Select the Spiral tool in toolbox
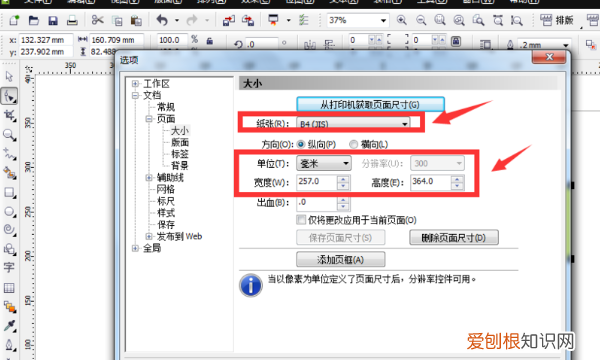The width and height of the screenshot is (600, 360). pyautogui.click(x=9, y=230)
